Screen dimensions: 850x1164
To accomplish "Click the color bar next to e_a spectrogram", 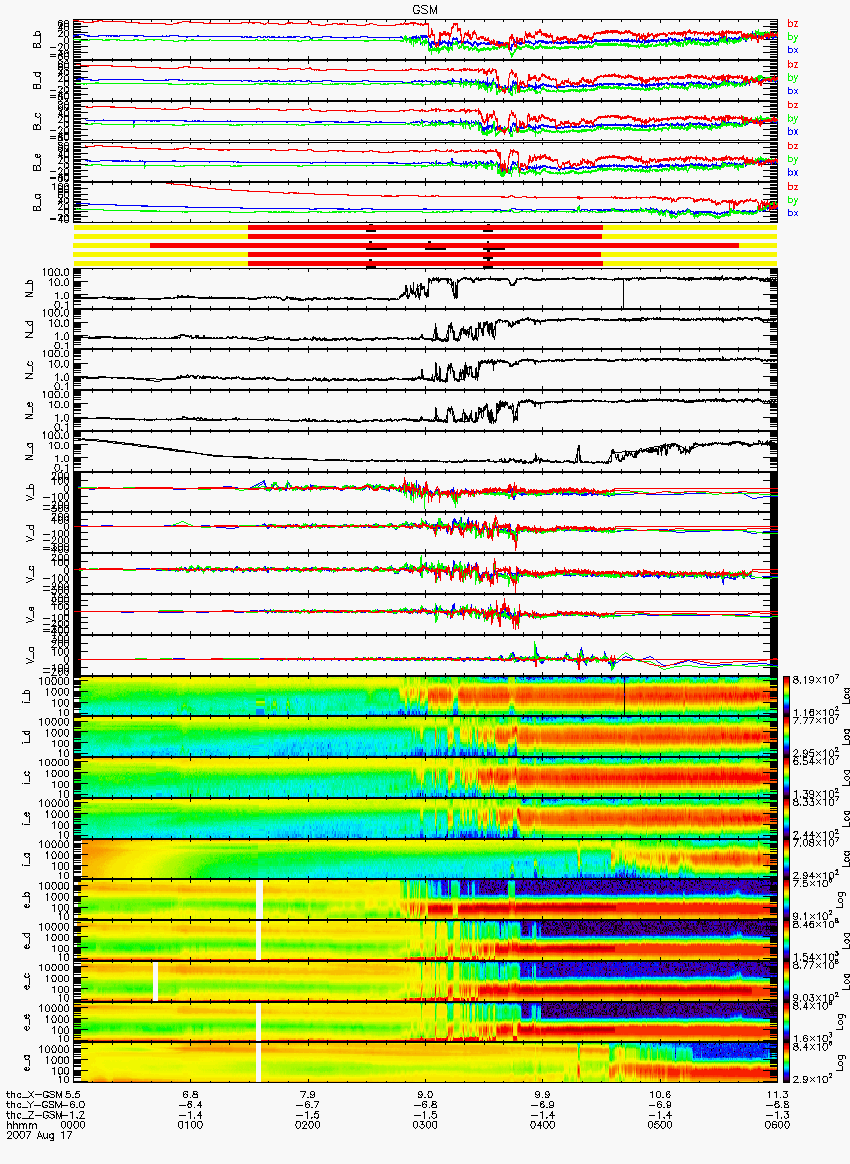I will click(786, 1062).
